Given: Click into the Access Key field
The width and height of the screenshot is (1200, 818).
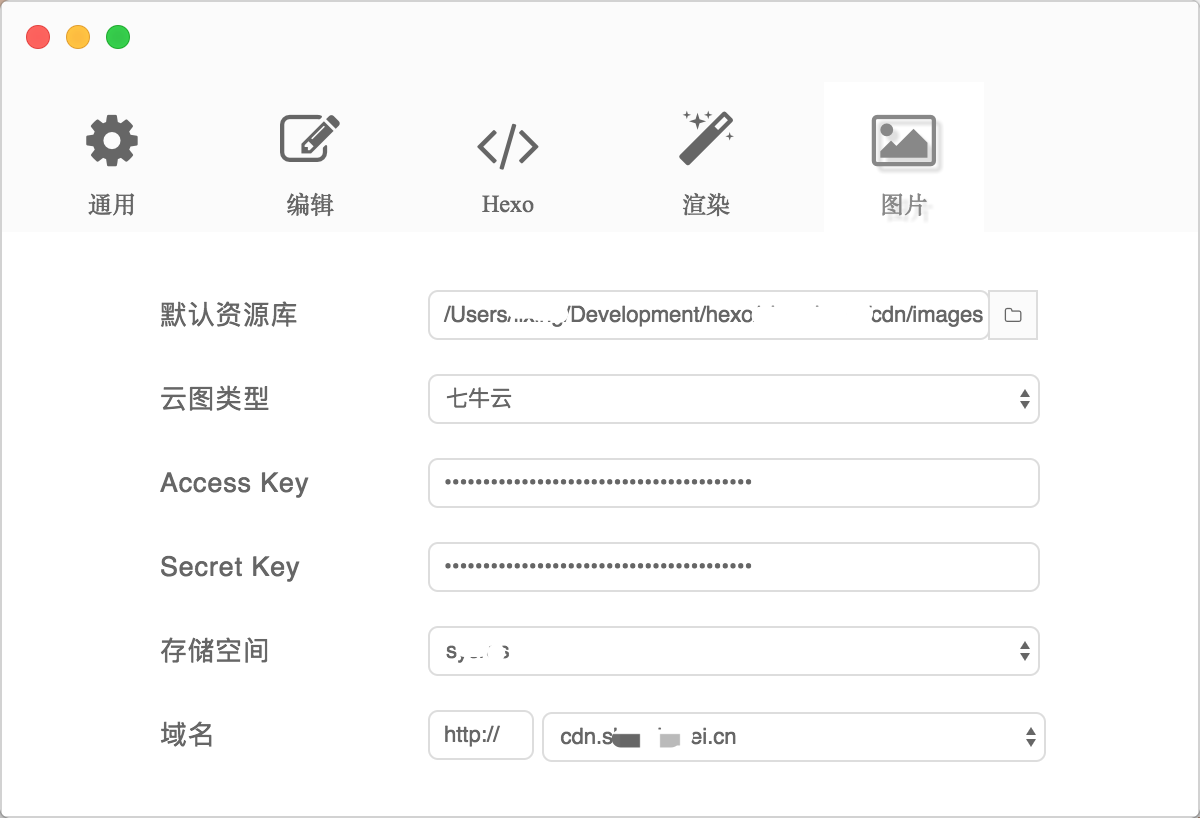Looking at the screenshot, I should click(734, 483).
